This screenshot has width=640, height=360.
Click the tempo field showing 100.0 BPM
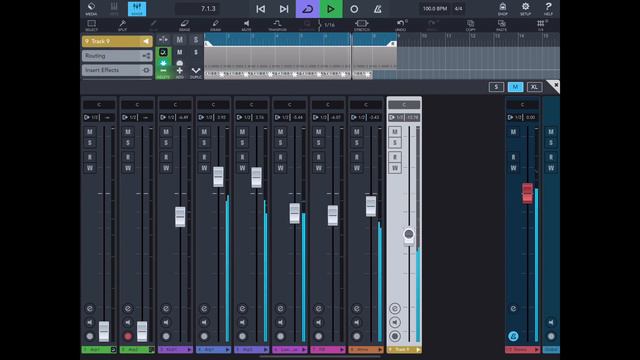pyautogui.click(x=435, y=9)
